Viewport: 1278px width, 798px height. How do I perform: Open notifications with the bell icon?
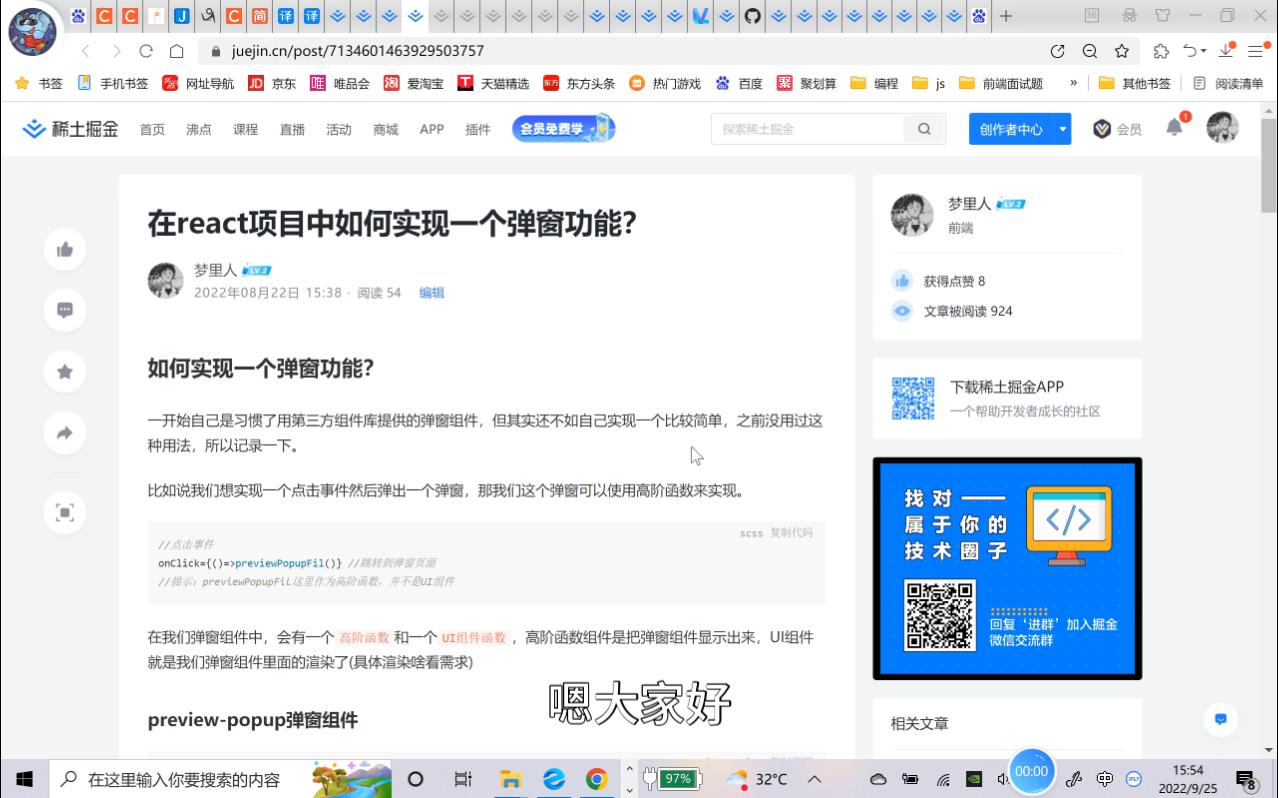1172,128
